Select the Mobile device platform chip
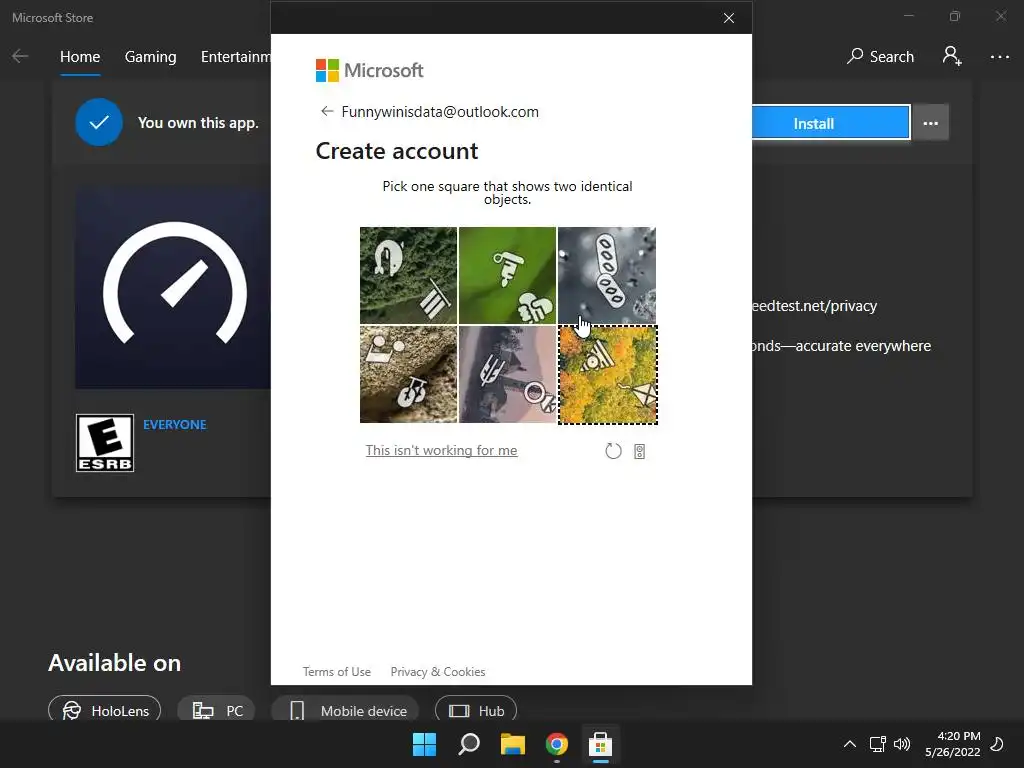This screenshot has width=1024, height=768. click(347, 711)
